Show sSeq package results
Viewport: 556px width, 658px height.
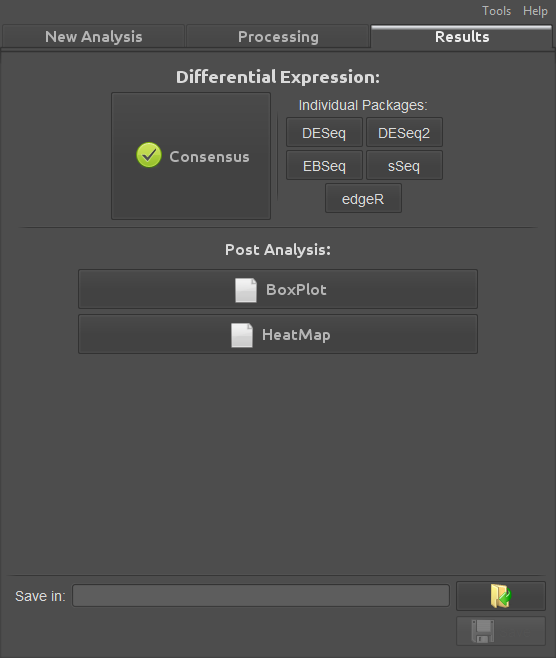tap(405, 165)
